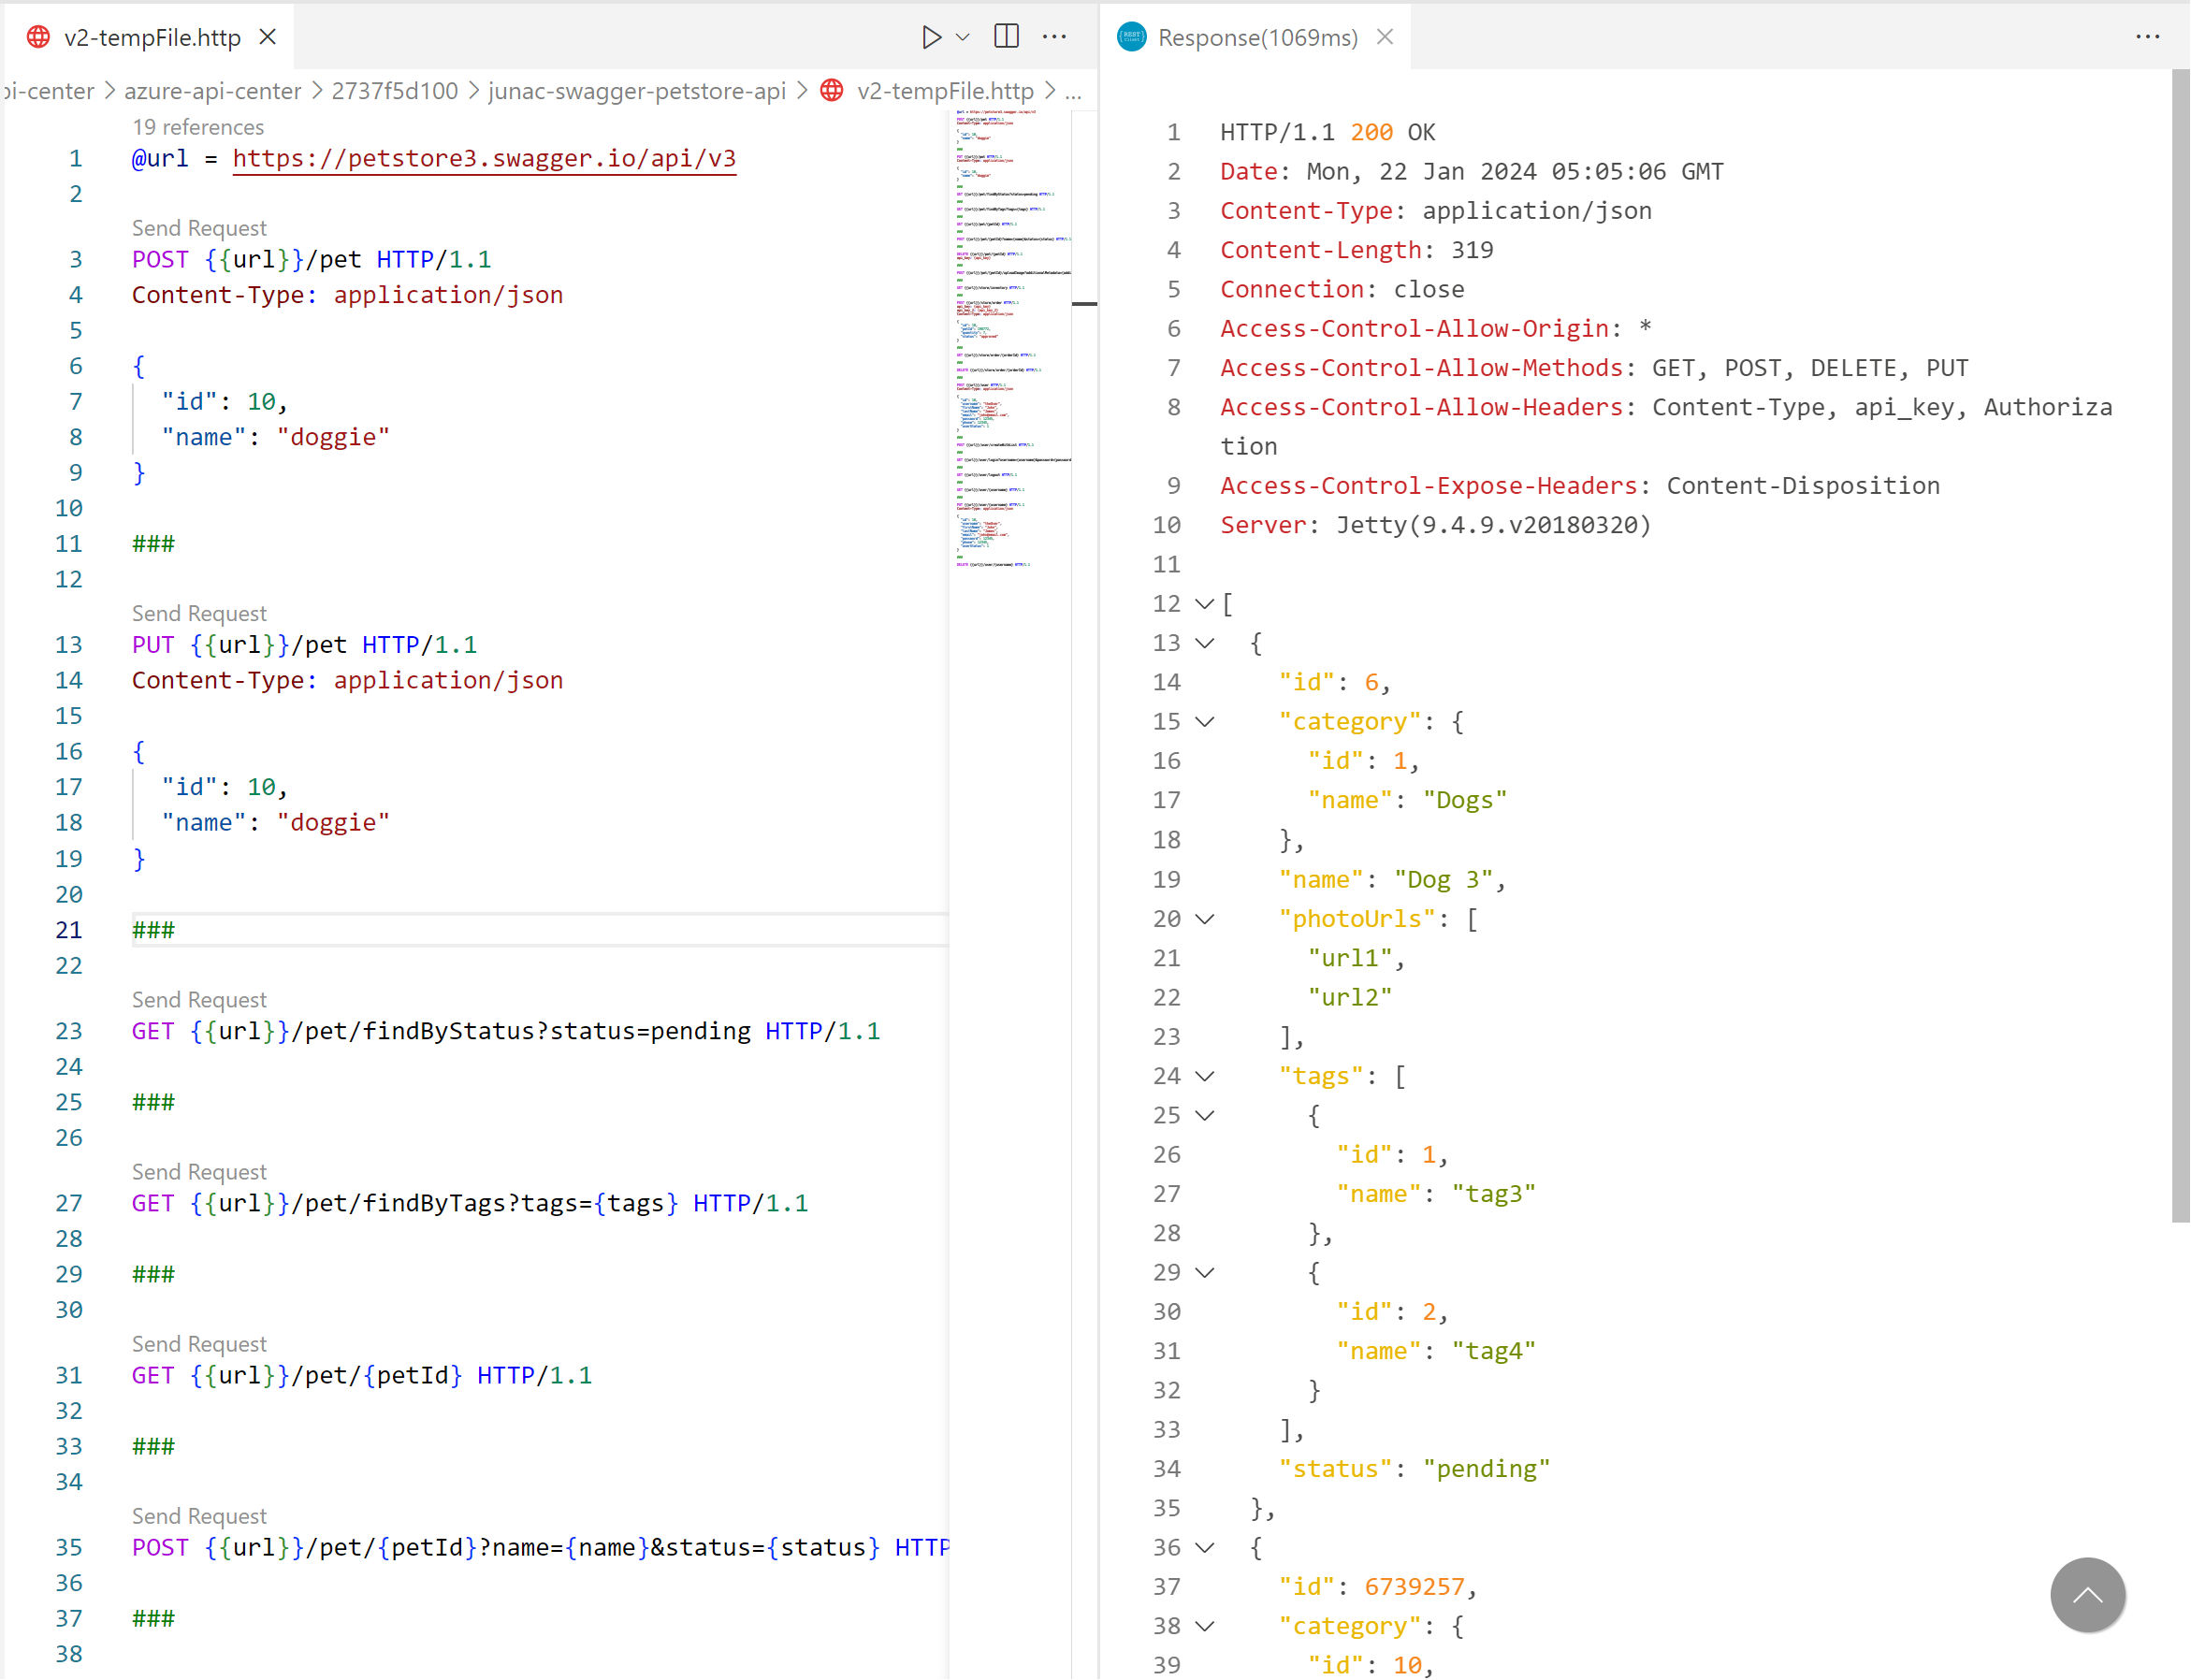Click the Response panel vertical scrollbar
This screenshot has height=1680, width=2191.
tap(2180, 645)
